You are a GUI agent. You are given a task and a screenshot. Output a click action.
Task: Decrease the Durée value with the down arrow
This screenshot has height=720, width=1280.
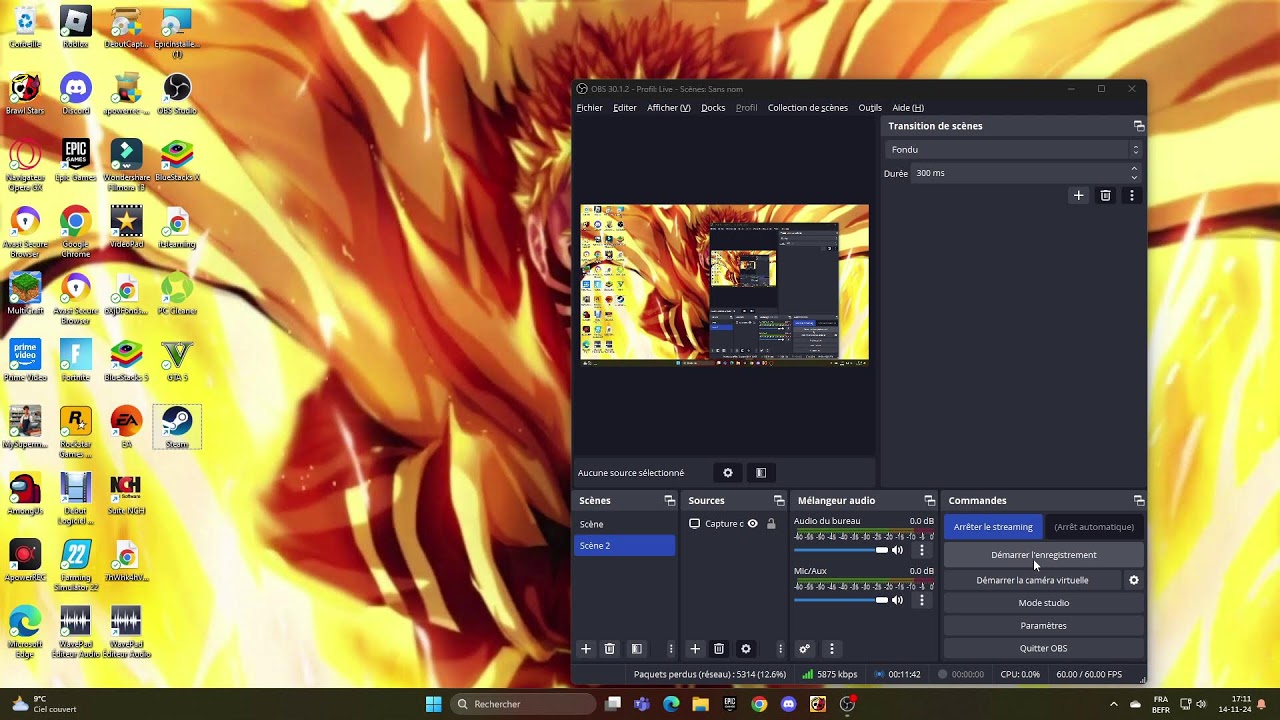1133,177
